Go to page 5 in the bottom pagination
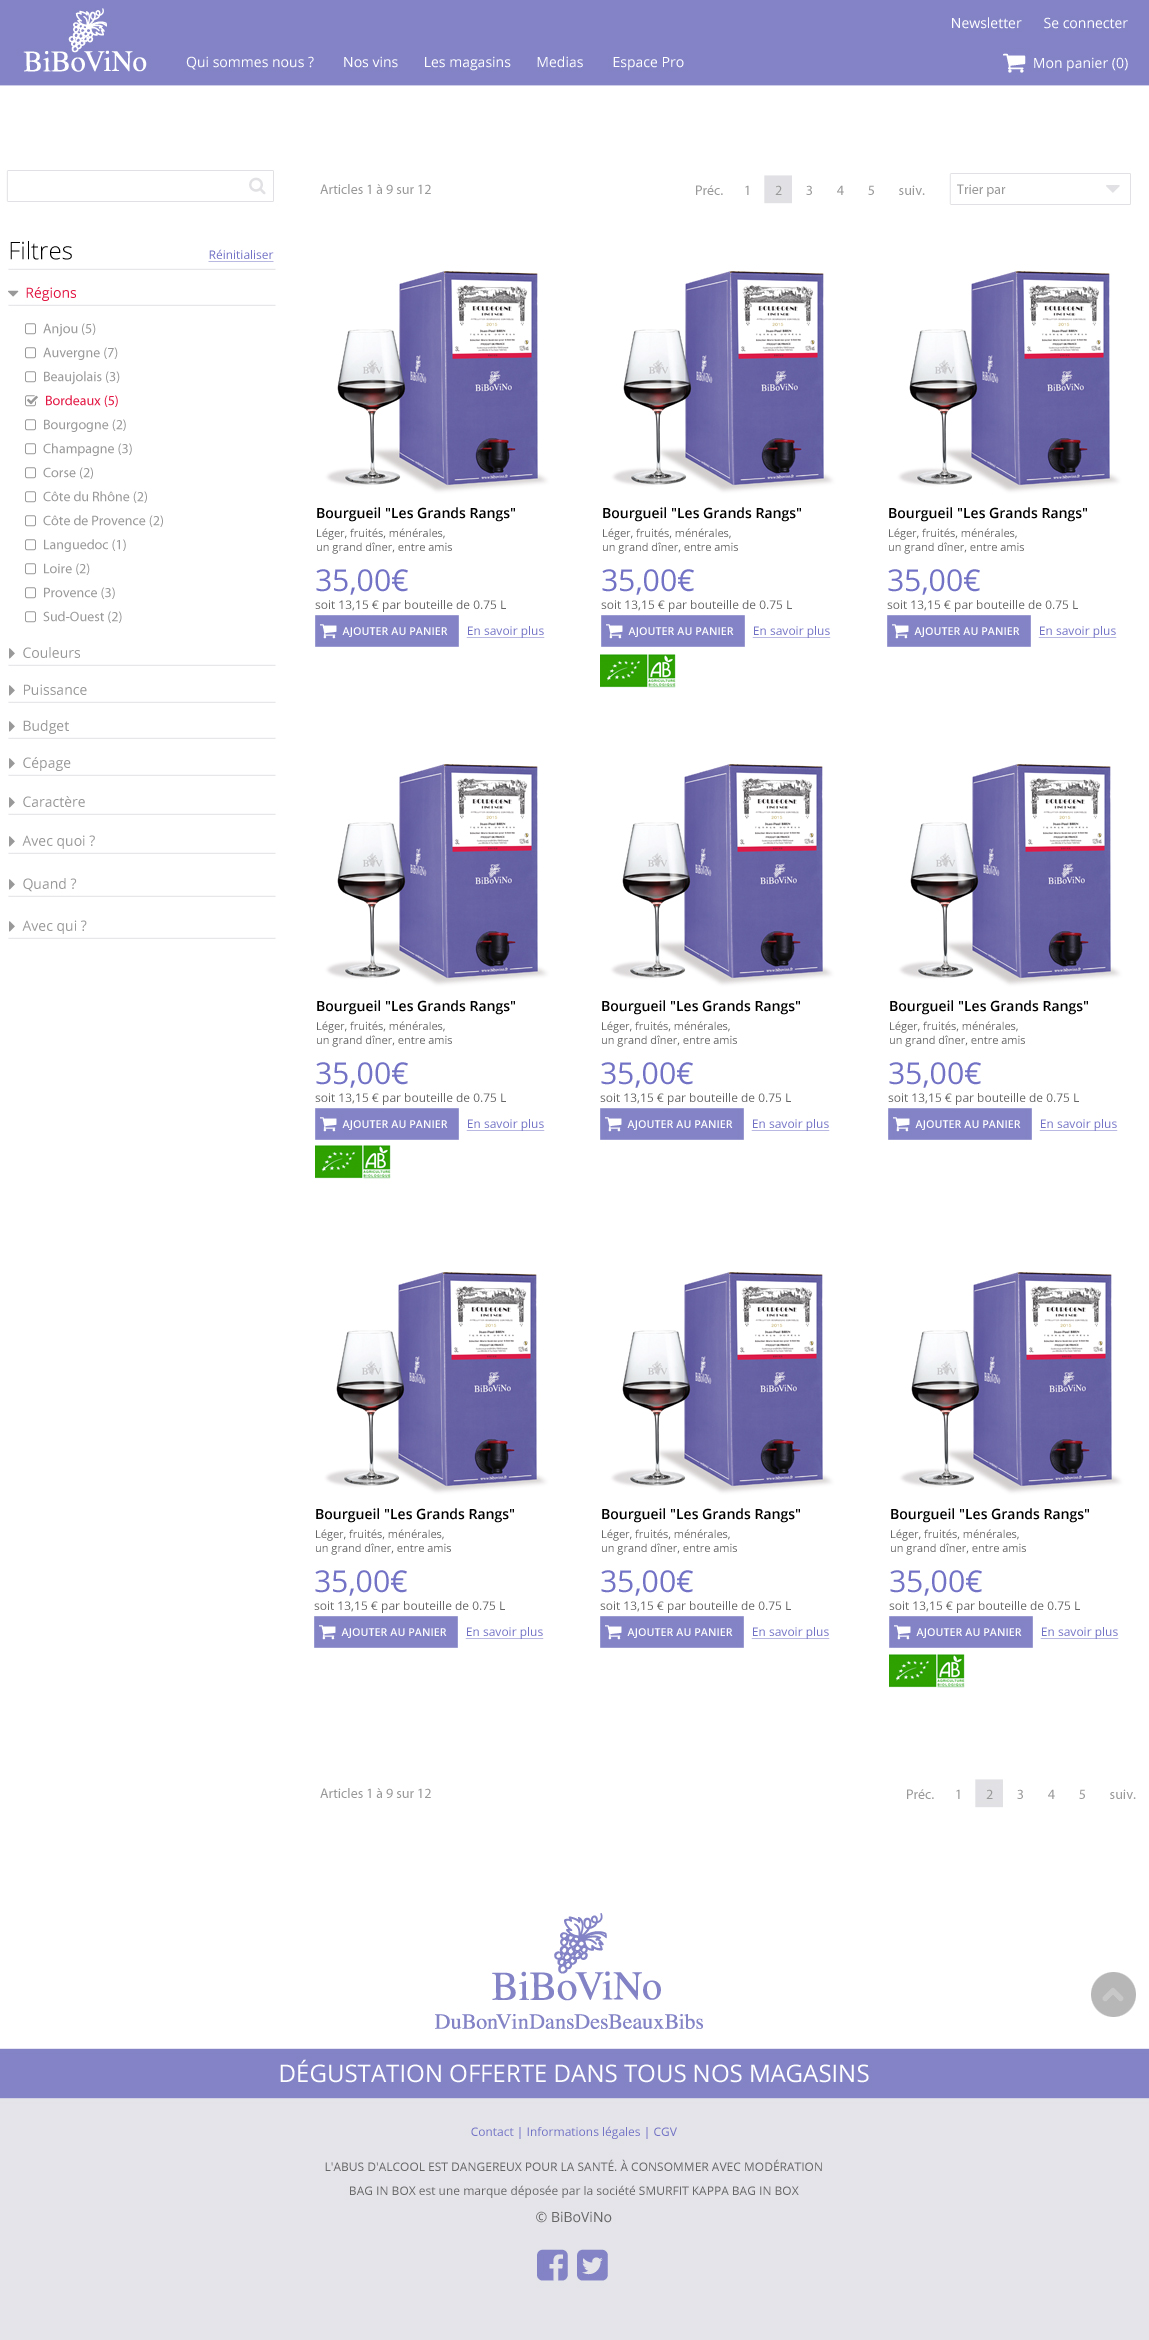 pyautogui.click(x=1082, y=1794)
